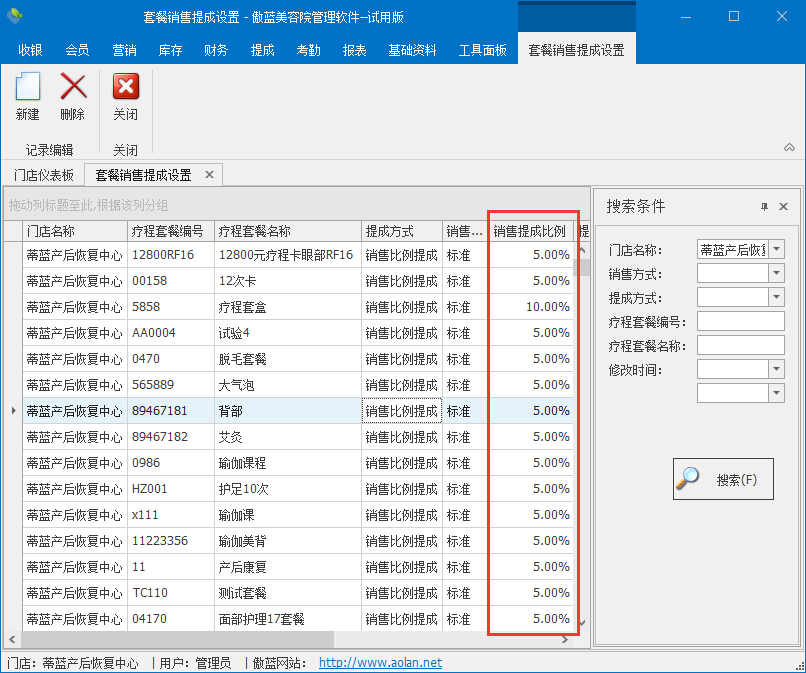The height and width of the screenshot is (673, 806).
Task: Sort by 提成方式 column header
Action: pos(402,231)
